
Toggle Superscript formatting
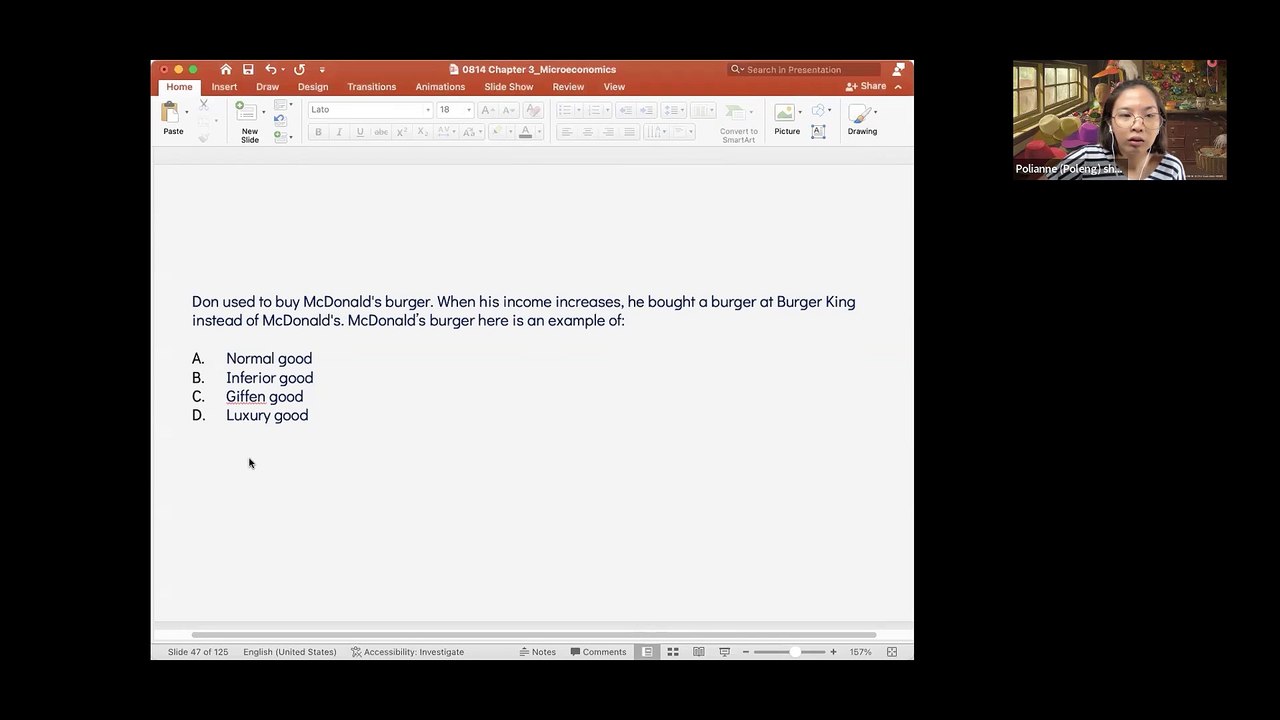pyautogui.click(x=402, y=132)
